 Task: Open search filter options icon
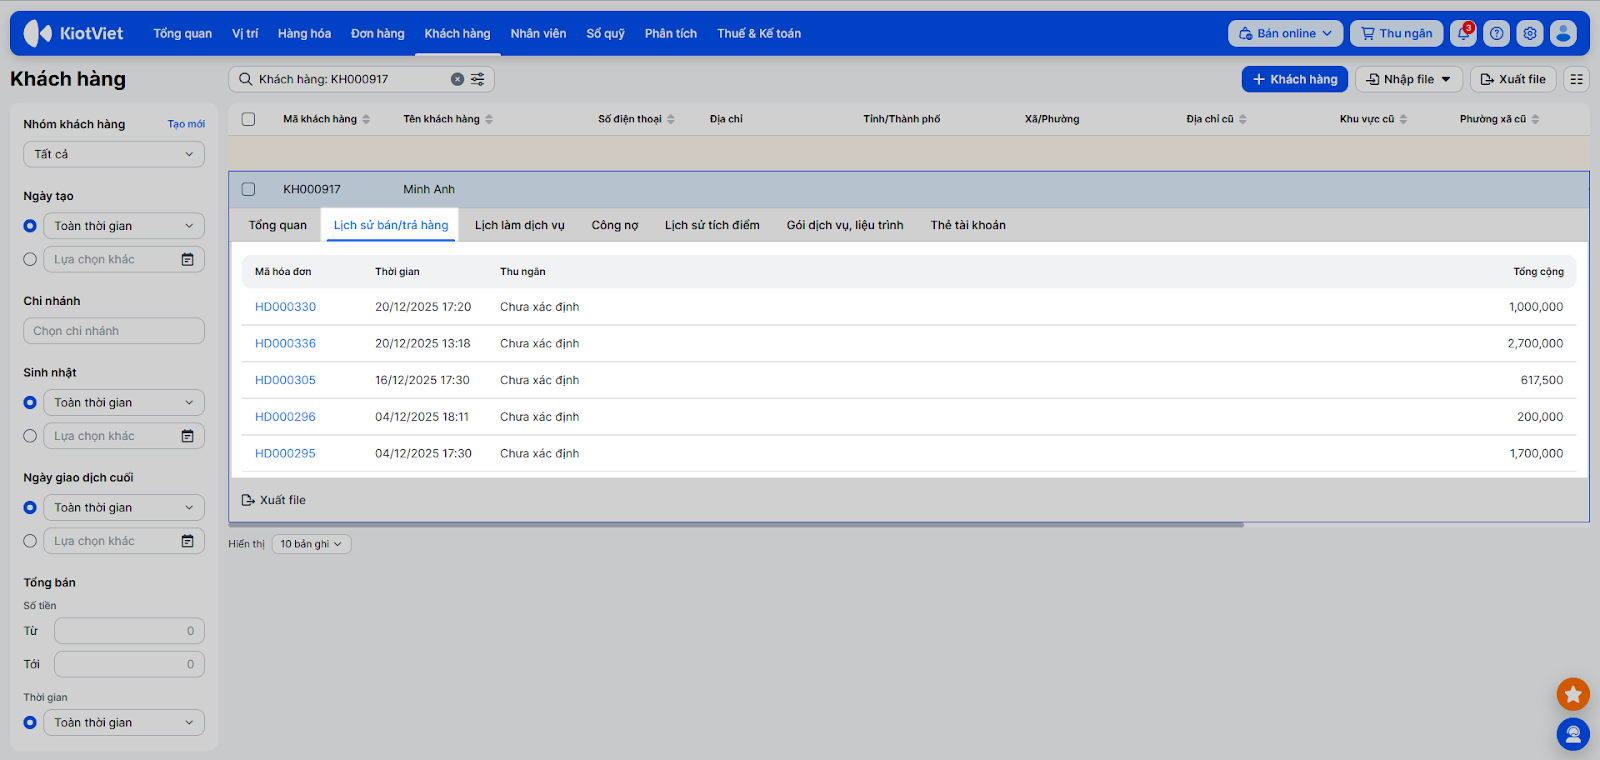[x=478, y=79]
